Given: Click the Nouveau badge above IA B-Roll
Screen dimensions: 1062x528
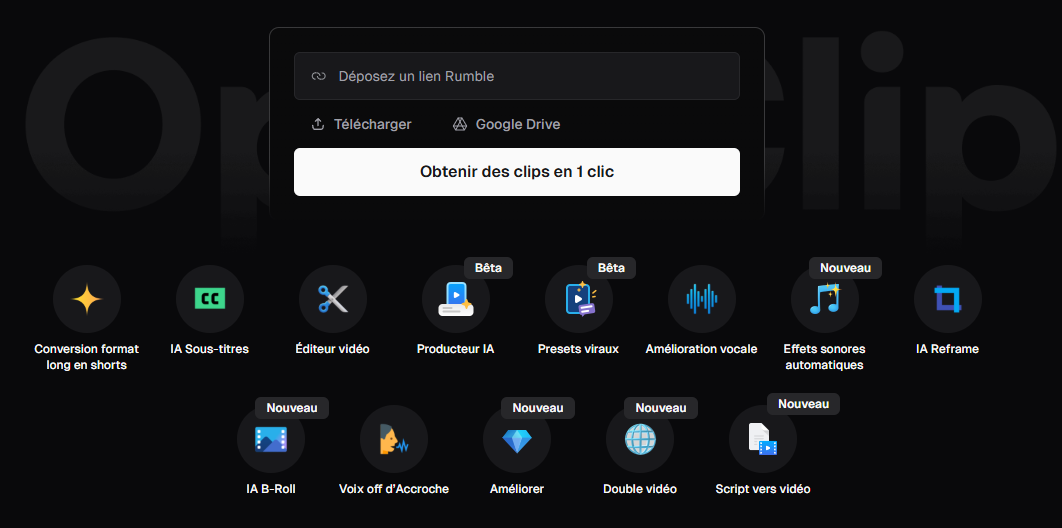Looking at the screenshot, I should (x=292, y=408).
